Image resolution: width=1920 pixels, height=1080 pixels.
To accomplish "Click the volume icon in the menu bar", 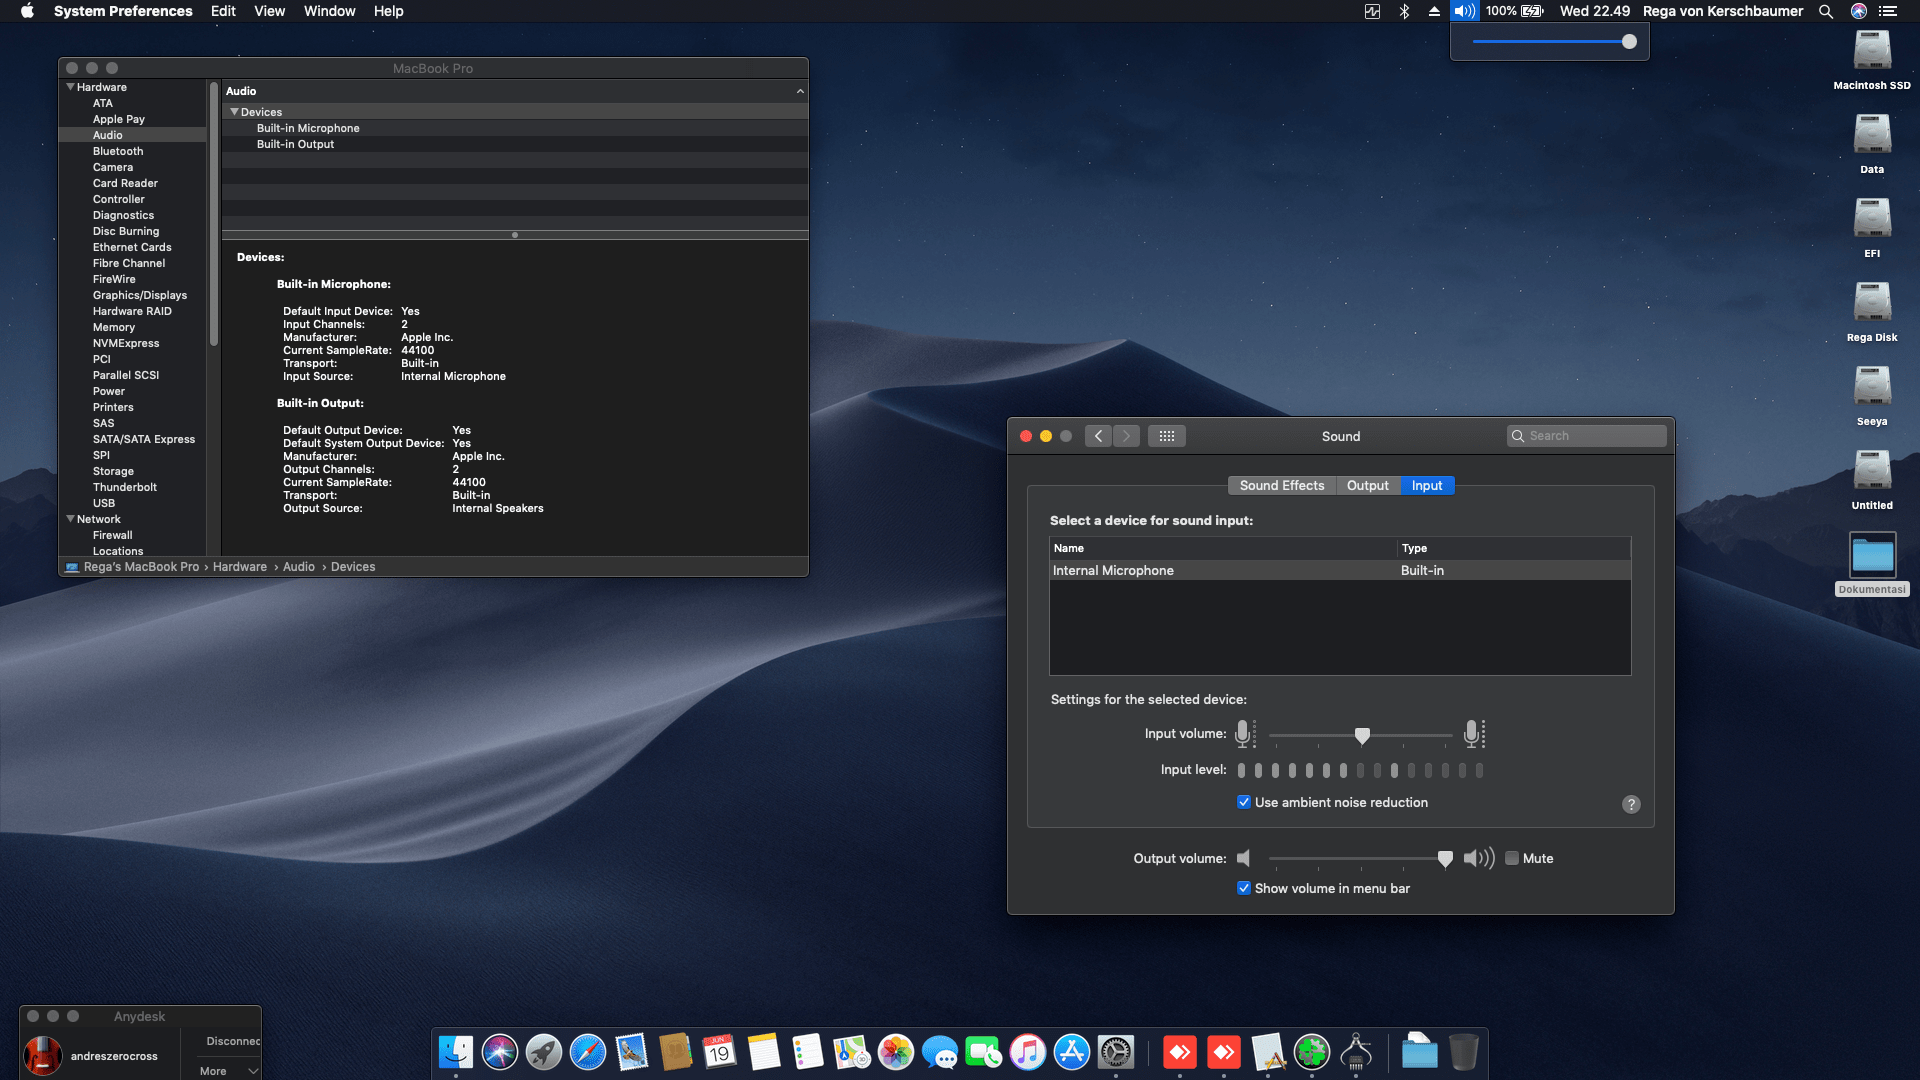I will (x=1463, y=11).
